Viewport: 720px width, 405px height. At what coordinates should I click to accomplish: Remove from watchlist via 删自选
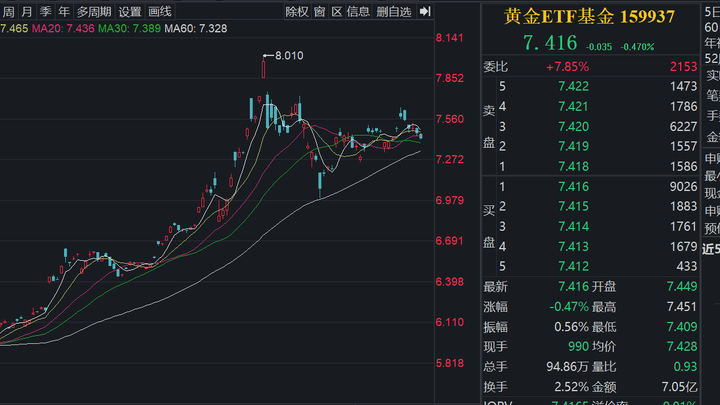(x=394, y=11)
